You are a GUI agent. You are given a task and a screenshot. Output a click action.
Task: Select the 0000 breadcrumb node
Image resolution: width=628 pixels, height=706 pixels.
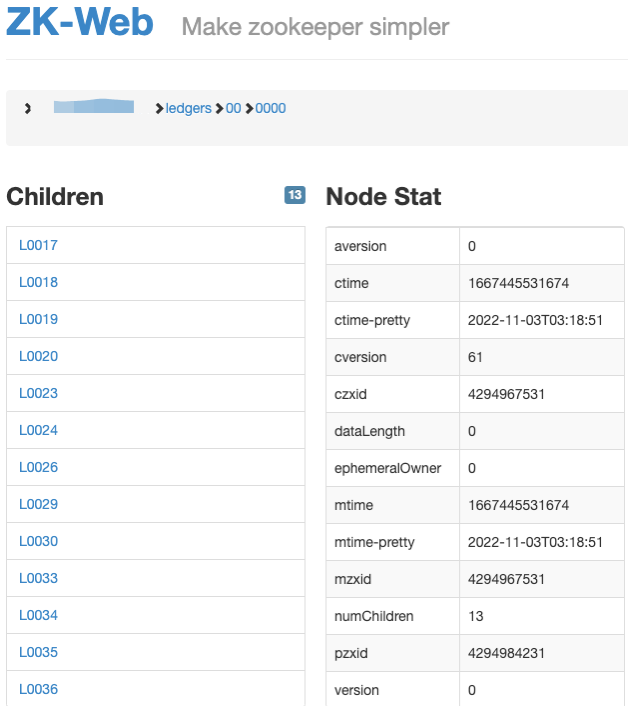click(270, 108)
